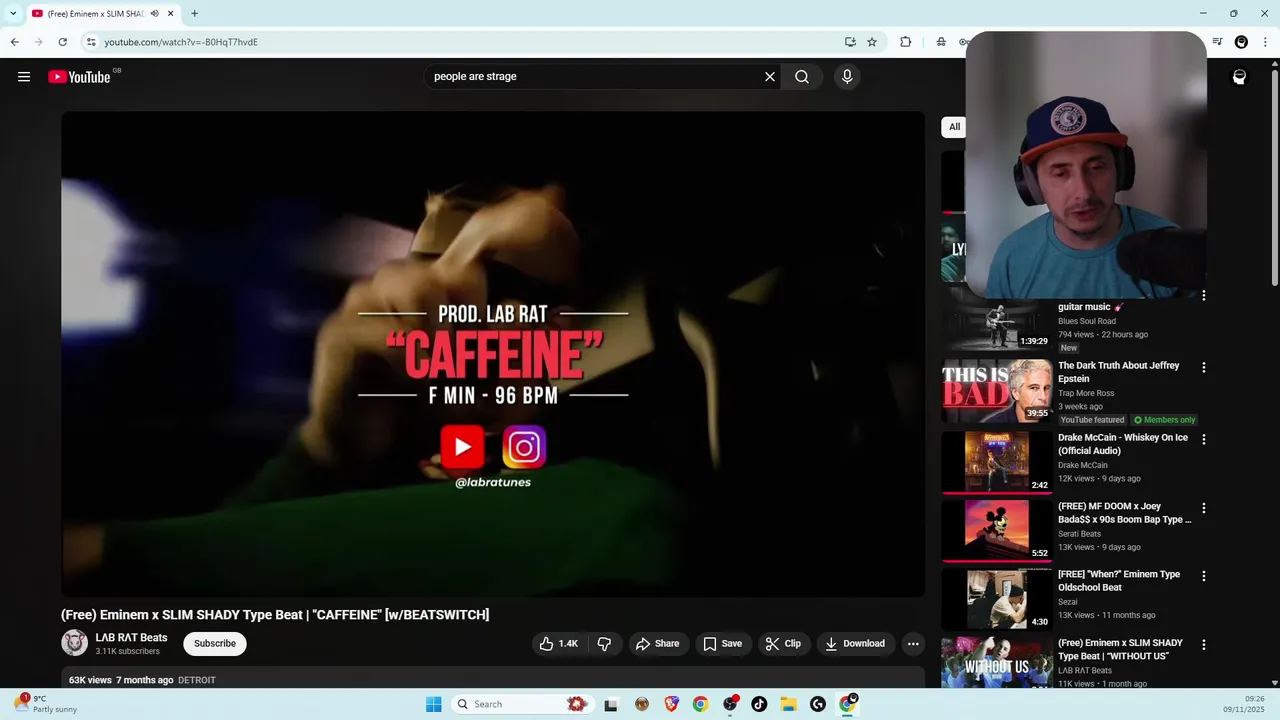Click the Windows taskbar Search box
Viewport: 1280px width, 720px height.
[x=523, y=704]
